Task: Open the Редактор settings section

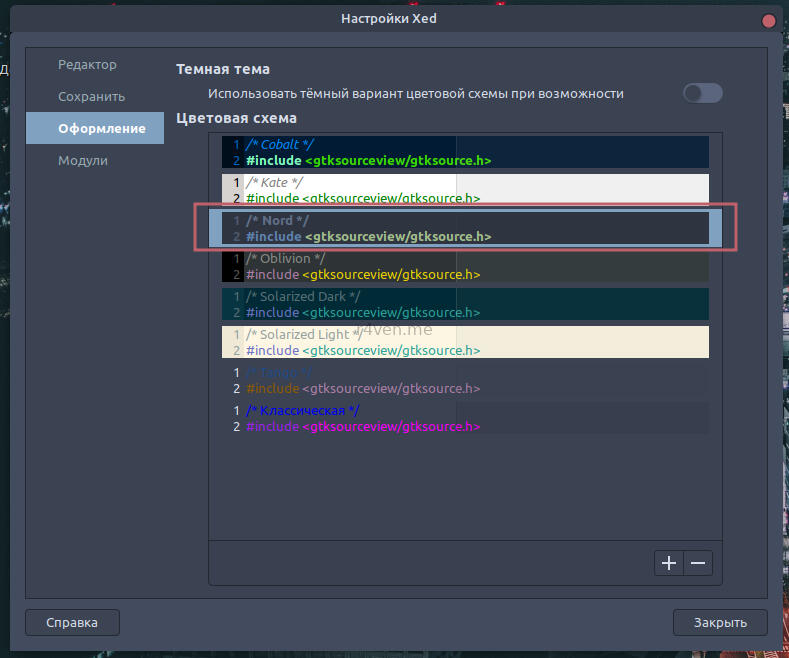Action: [x=88, y=65]
